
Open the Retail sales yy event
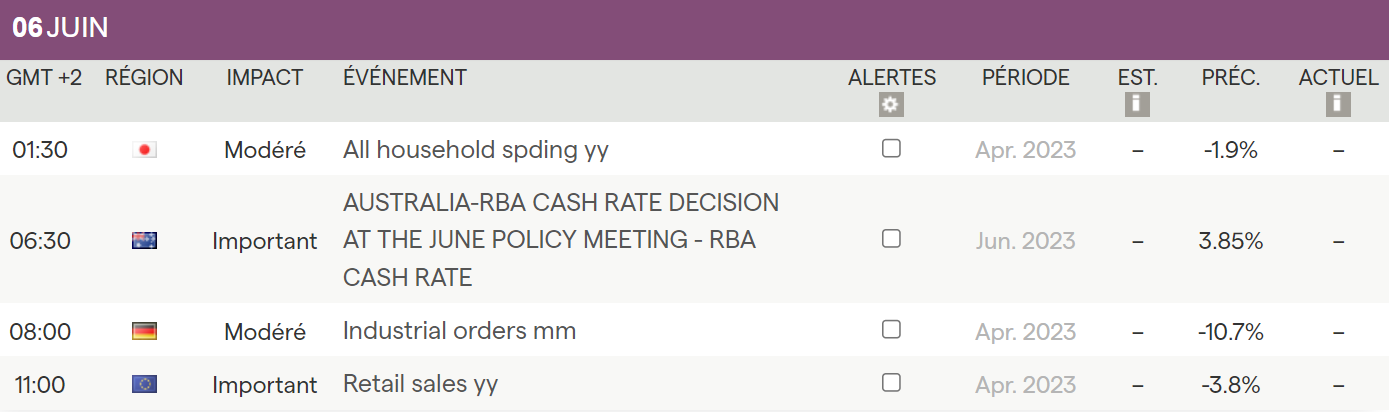click(420, 384)
